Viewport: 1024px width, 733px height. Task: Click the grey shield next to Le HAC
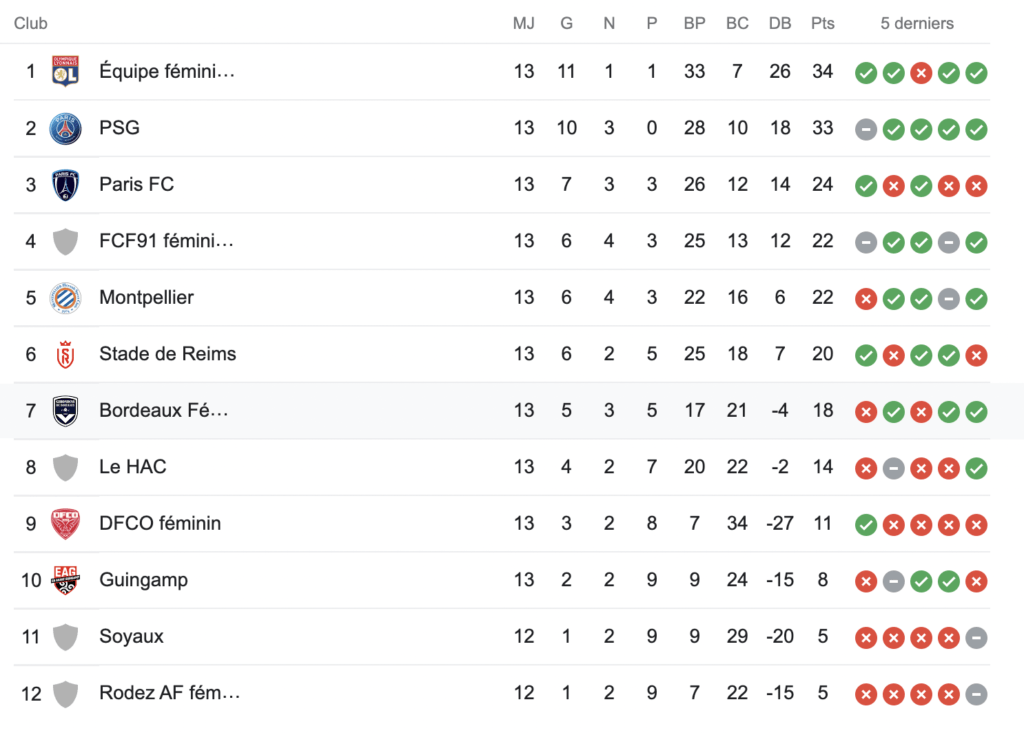(x=65, y=468)
